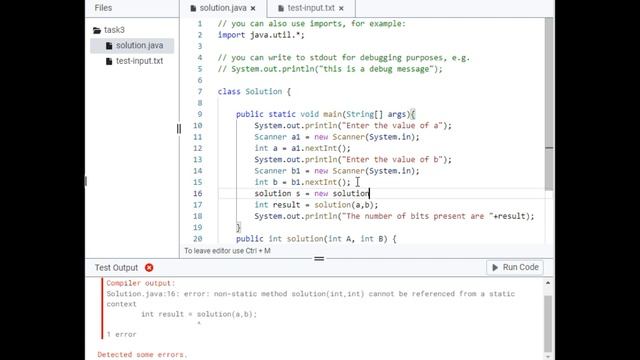Click the task3 open-folder icon
The height and width of the screenshot is (360, 640).
[x=97, y=30]
